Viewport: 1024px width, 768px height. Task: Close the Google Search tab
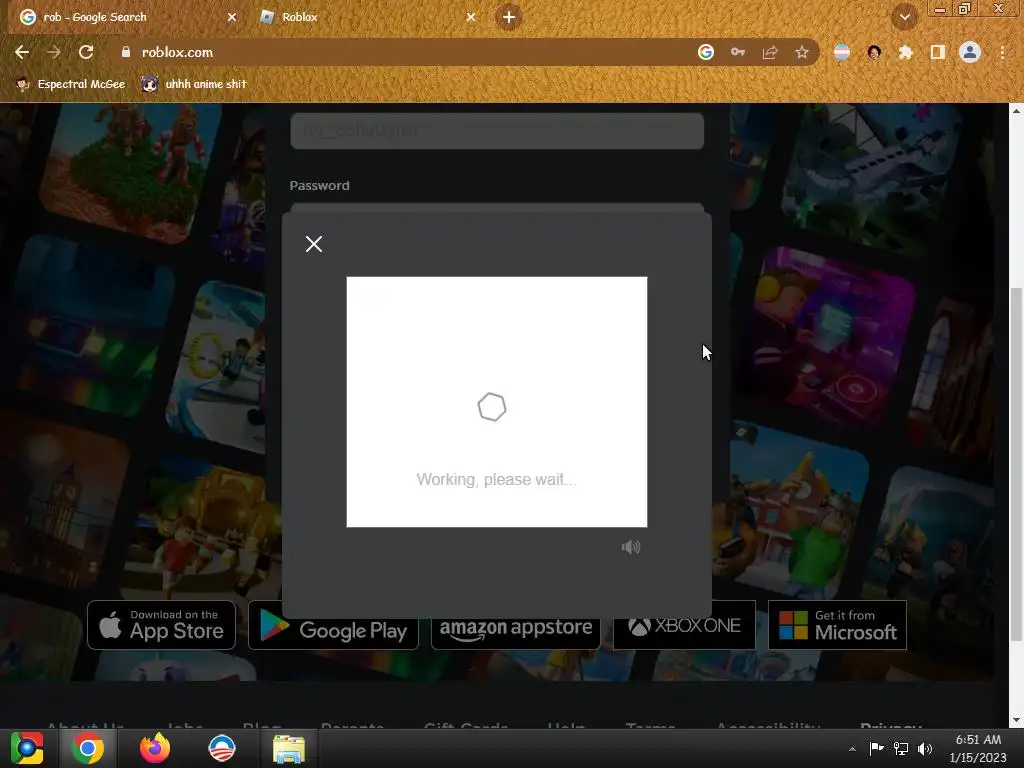coord(232,17)
